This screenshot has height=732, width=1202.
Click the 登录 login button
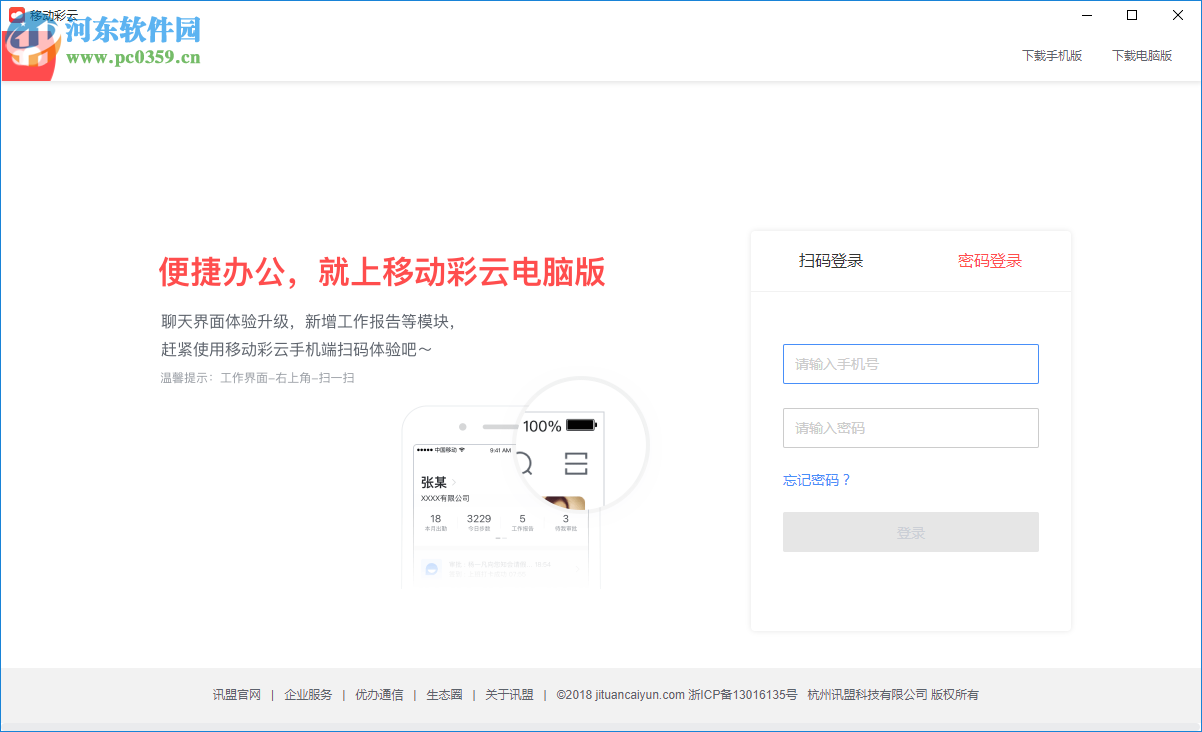point(910,531)
